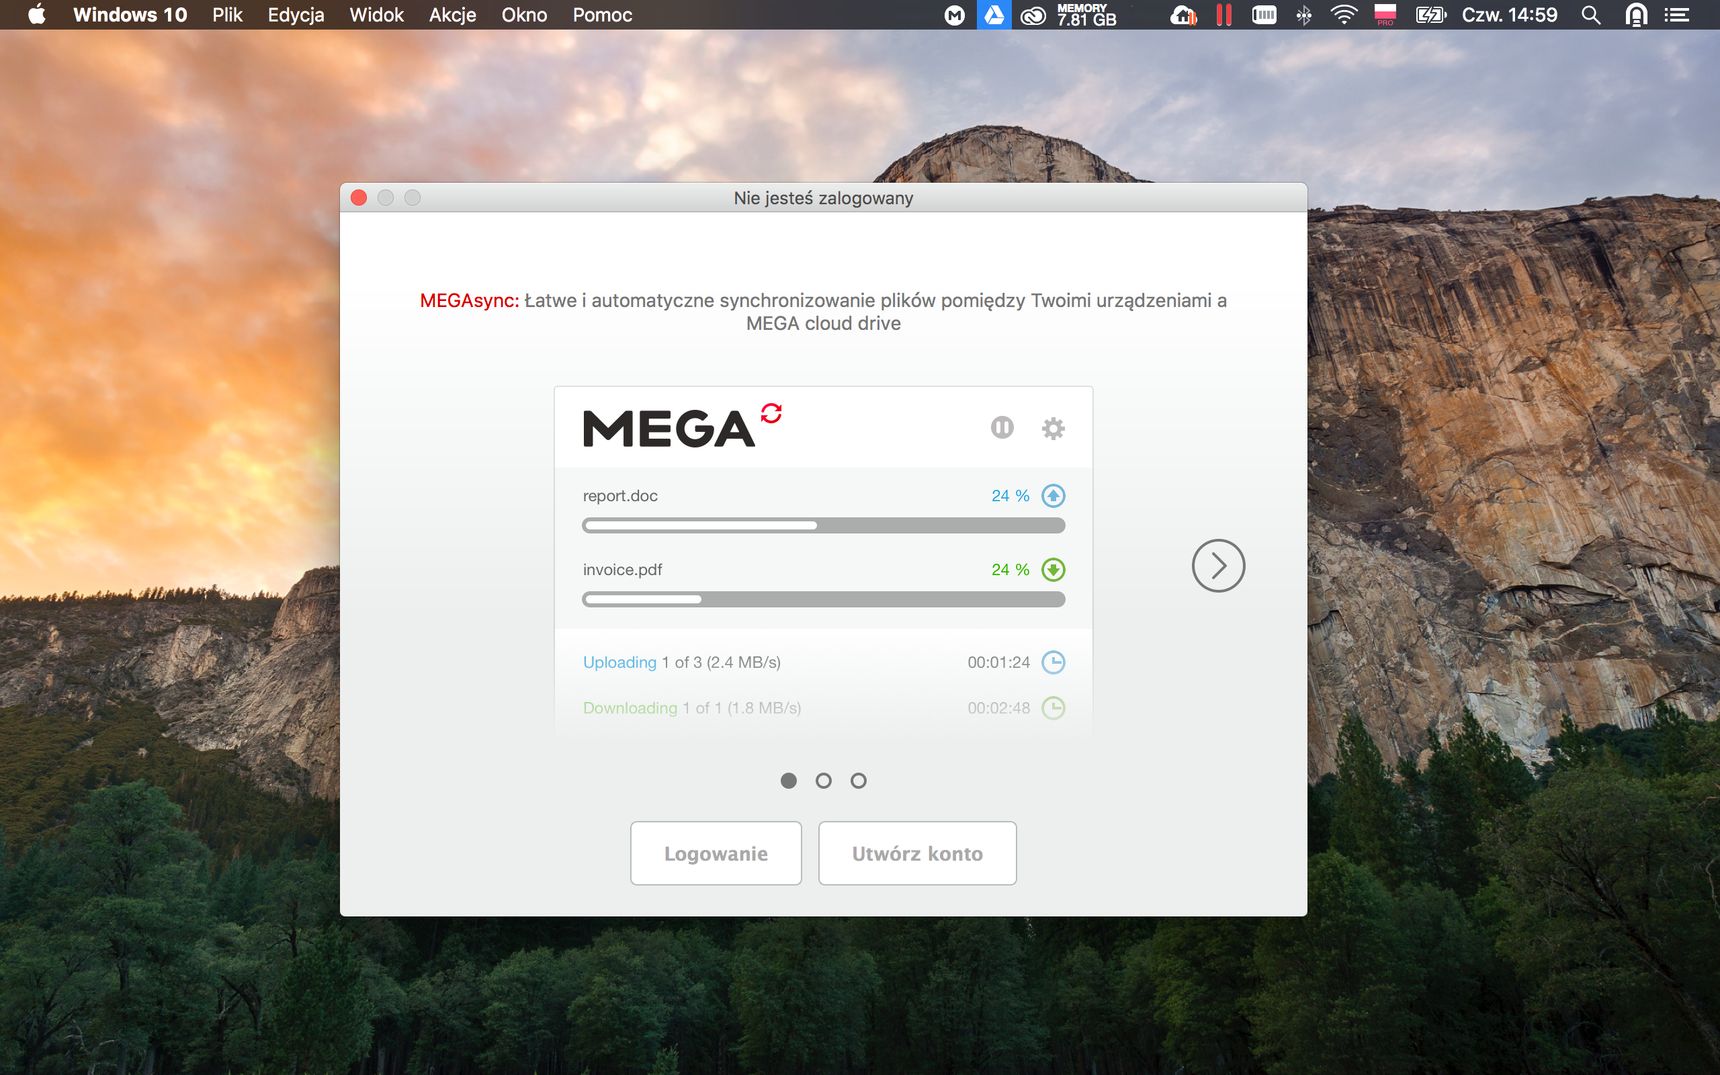The image size is (1720, 1075).
Task: Click the Uploading 1 of 3 status
Action: [x=682, y=662]
